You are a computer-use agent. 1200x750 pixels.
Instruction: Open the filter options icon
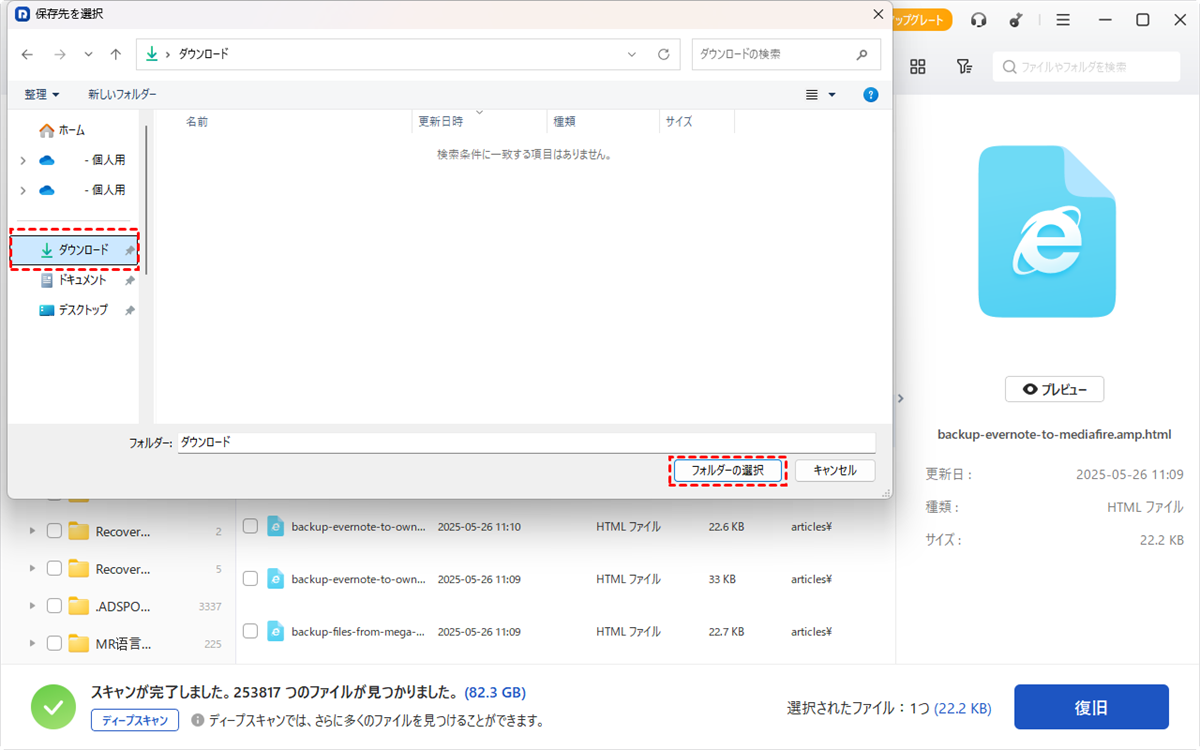[964, 67]
